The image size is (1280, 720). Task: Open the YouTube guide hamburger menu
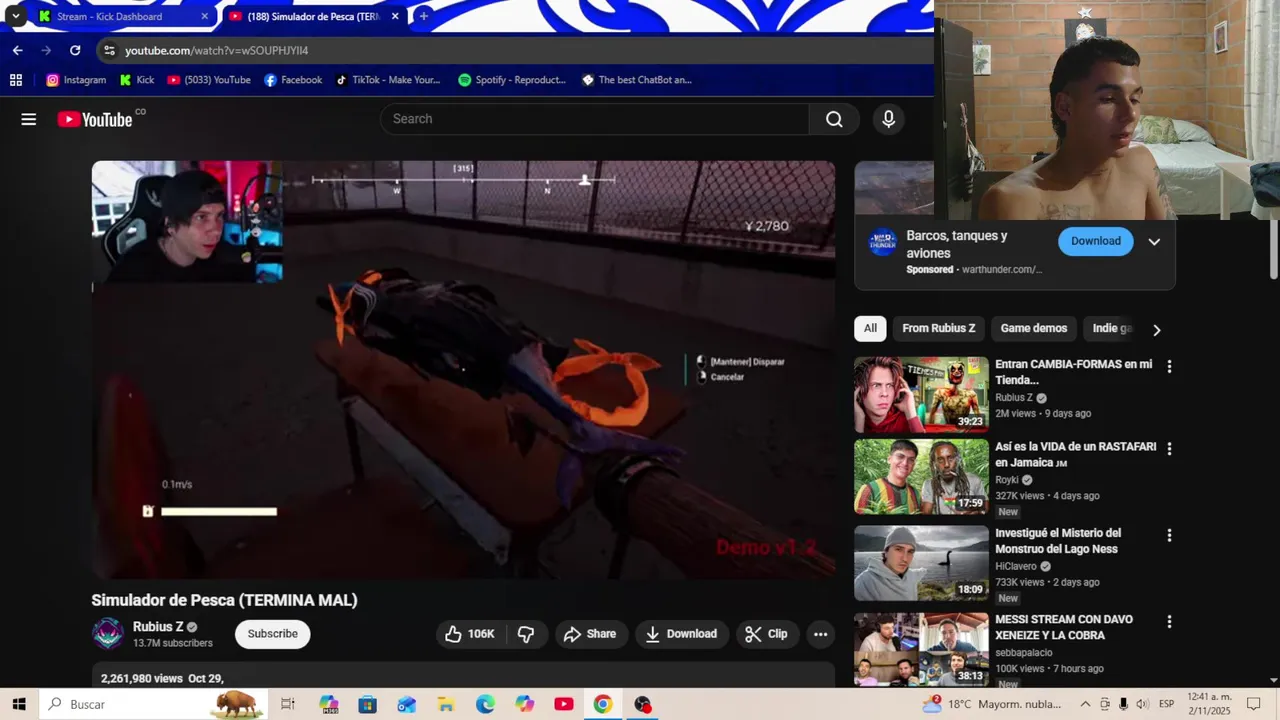tap(29, 119)
